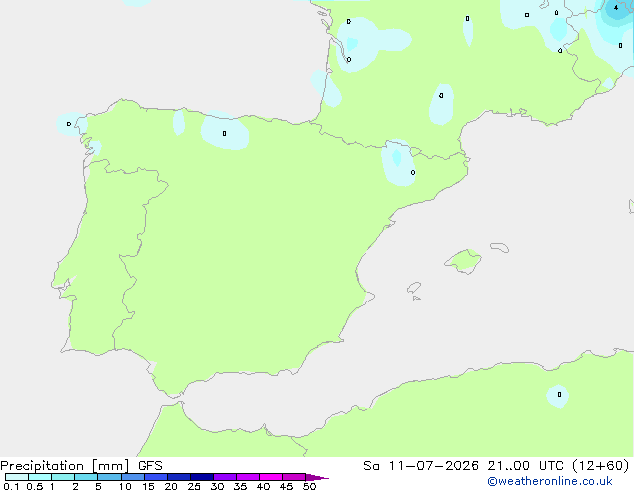Open the weatheronline.co.uk copyright link
Image resolution: width=634 pixels, height=490 pixels.
[550, 481]
